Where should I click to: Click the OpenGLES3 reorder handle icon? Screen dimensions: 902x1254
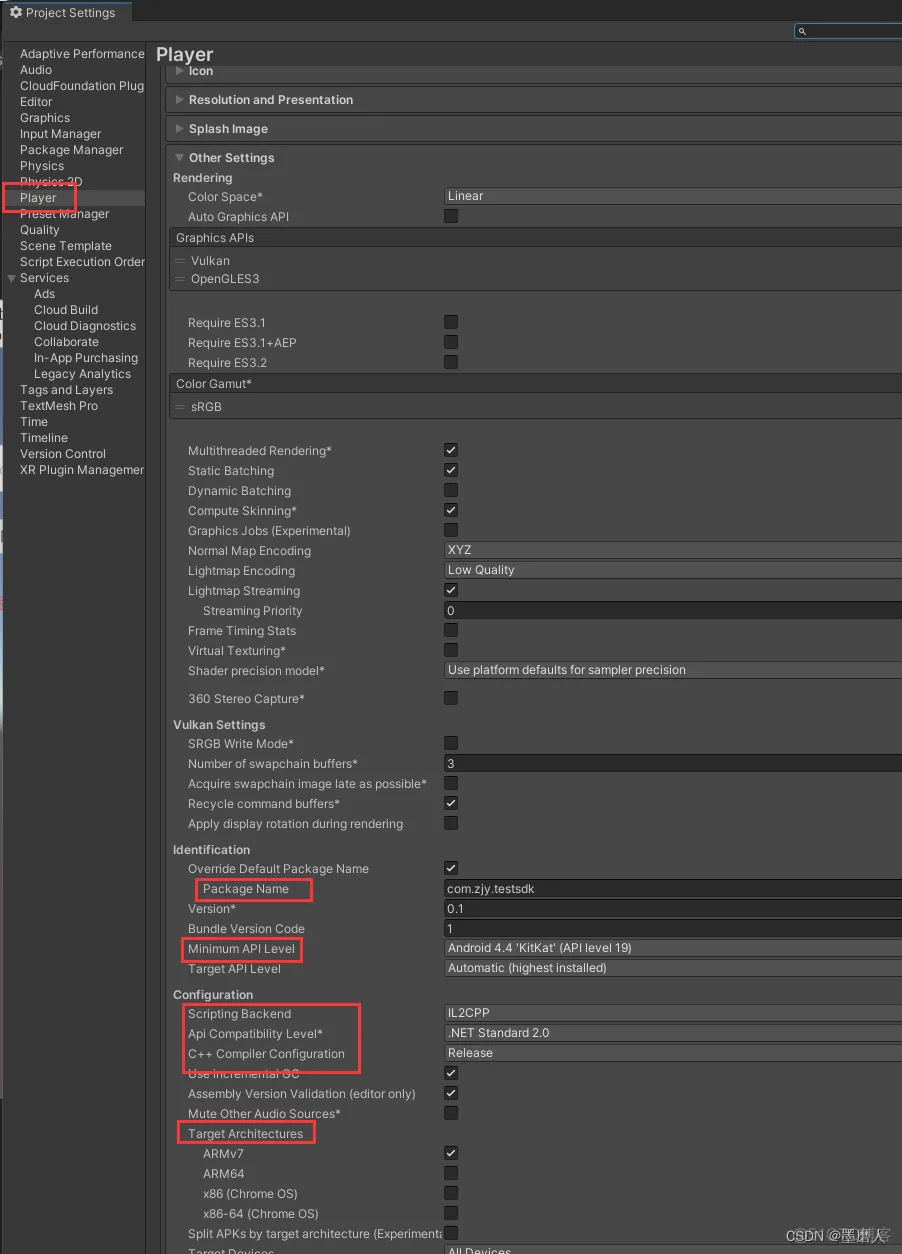[180, 279]
